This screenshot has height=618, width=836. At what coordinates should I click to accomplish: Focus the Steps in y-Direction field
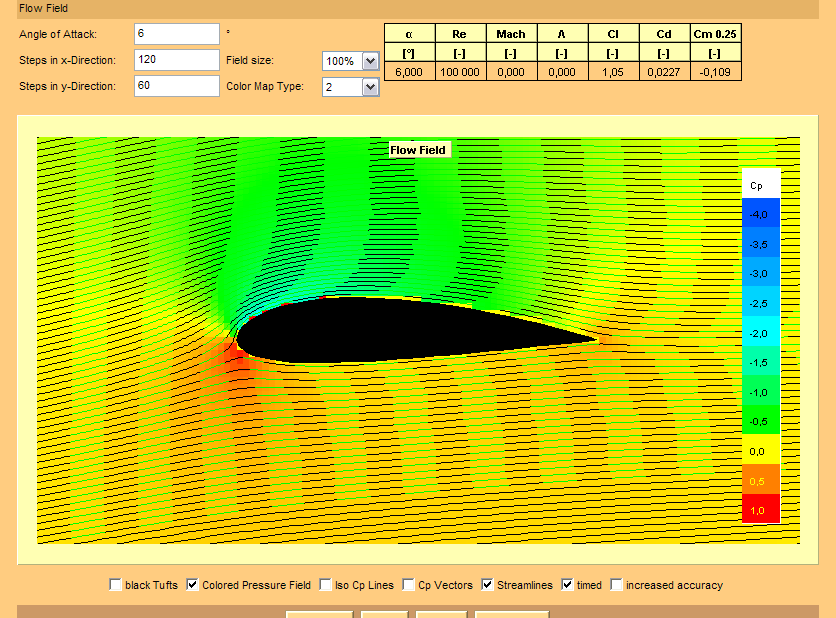pos(176,86)
